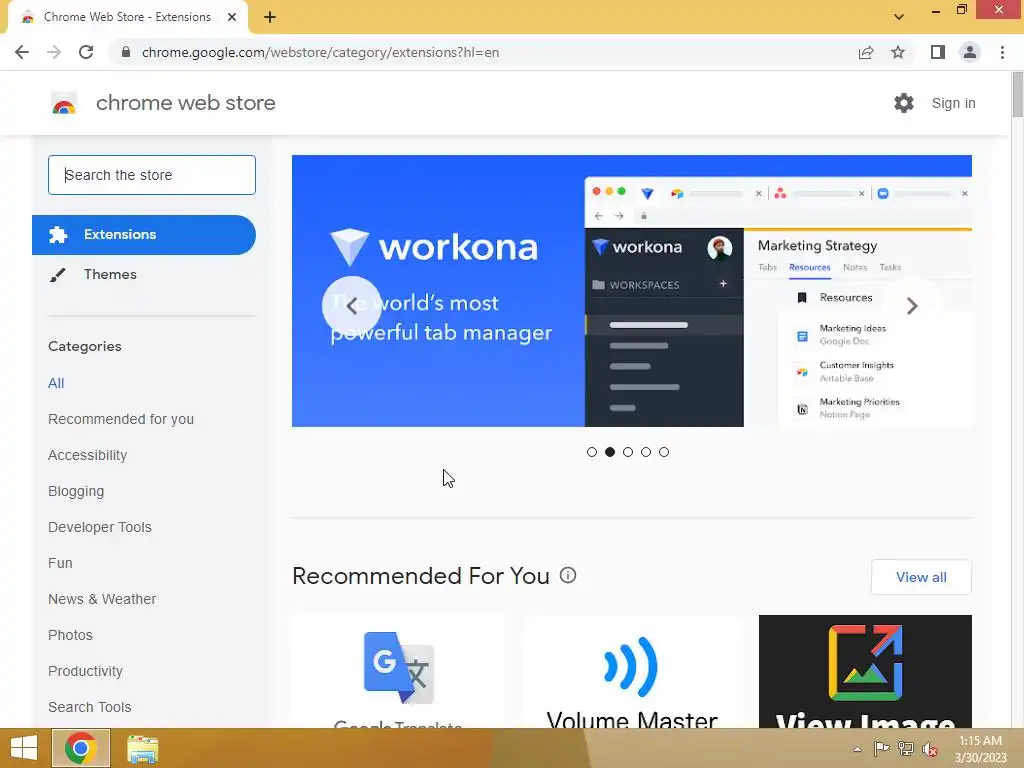Show previous carousel slide
This screenshot has width=1024, height=768.
tap(351, 306)
